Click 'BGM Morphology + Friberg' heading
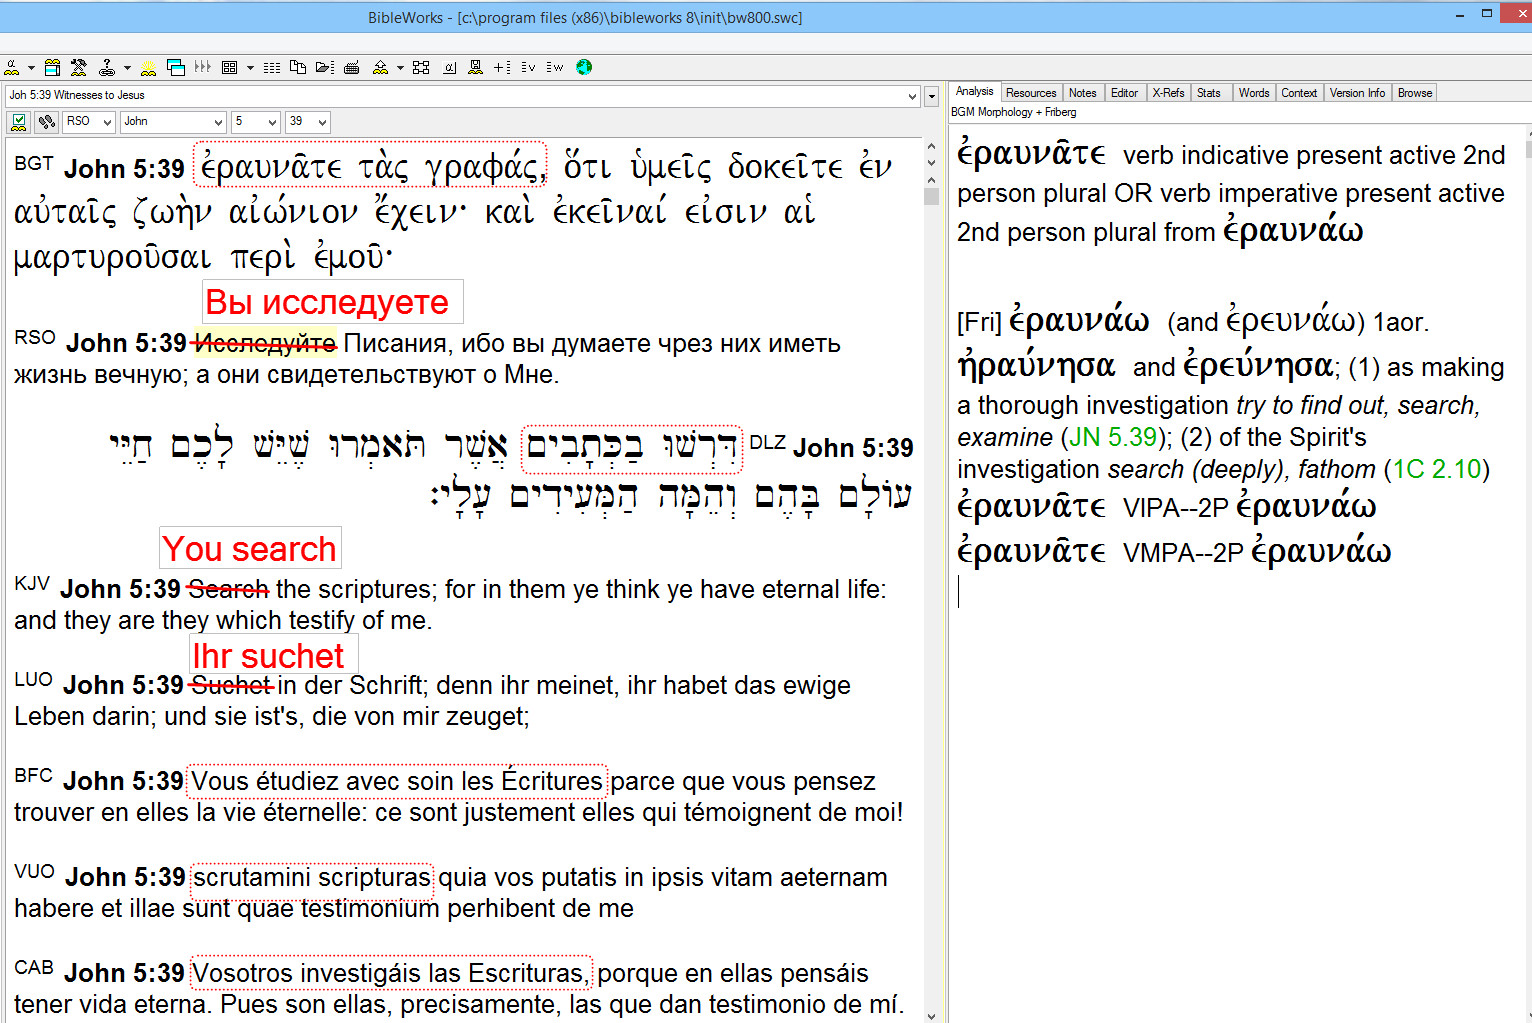The width and height of the screenshot is (1532, 1023). point(1014,112)
